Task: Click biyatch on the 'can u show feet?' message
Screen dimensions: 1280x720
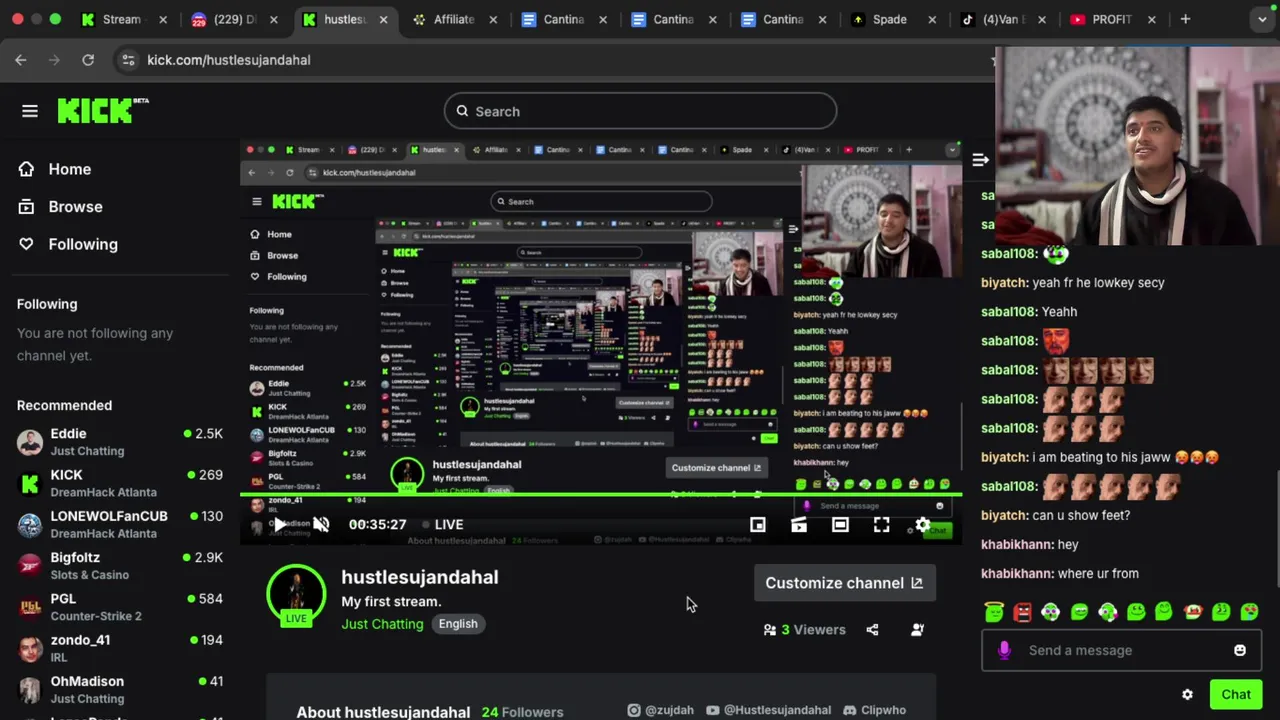Action: pos(1004,516)
